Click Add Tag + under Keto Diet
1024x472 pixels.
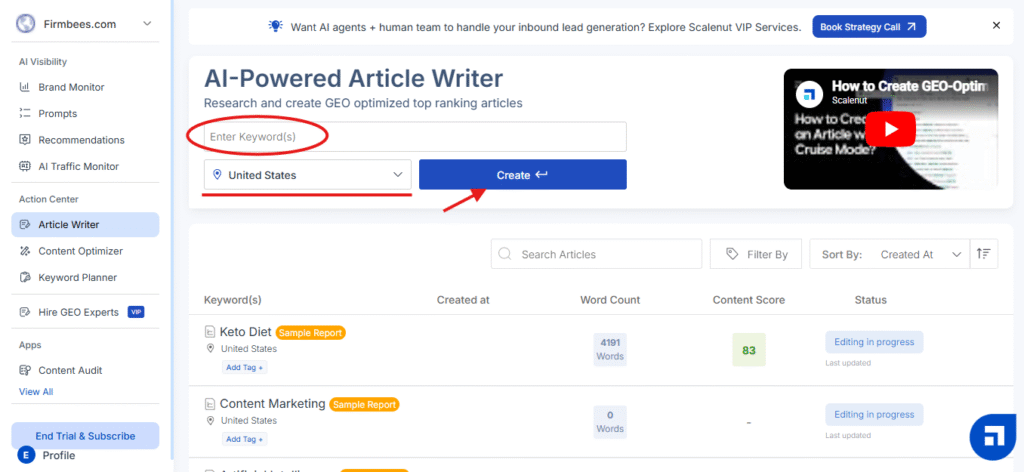pos(244,368)
